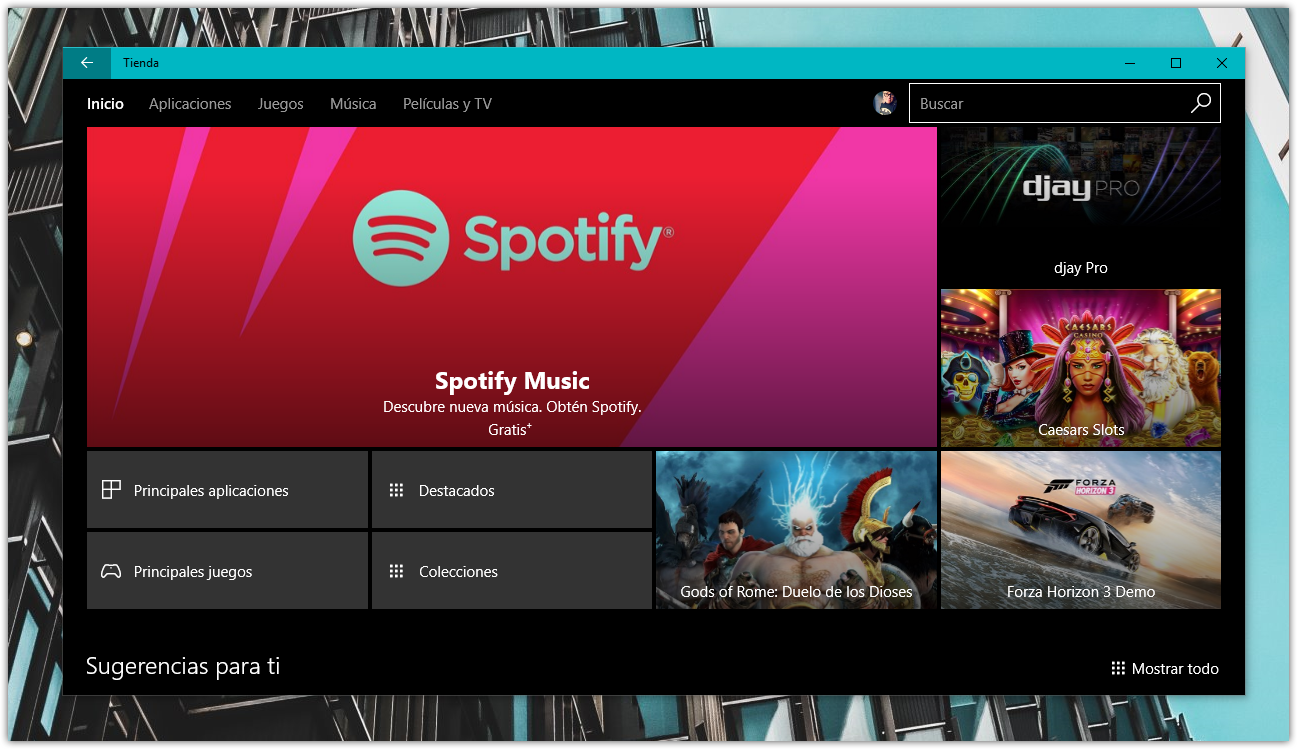
Task: Click the Sugerencias para ti heading
Action: point(183,666)
